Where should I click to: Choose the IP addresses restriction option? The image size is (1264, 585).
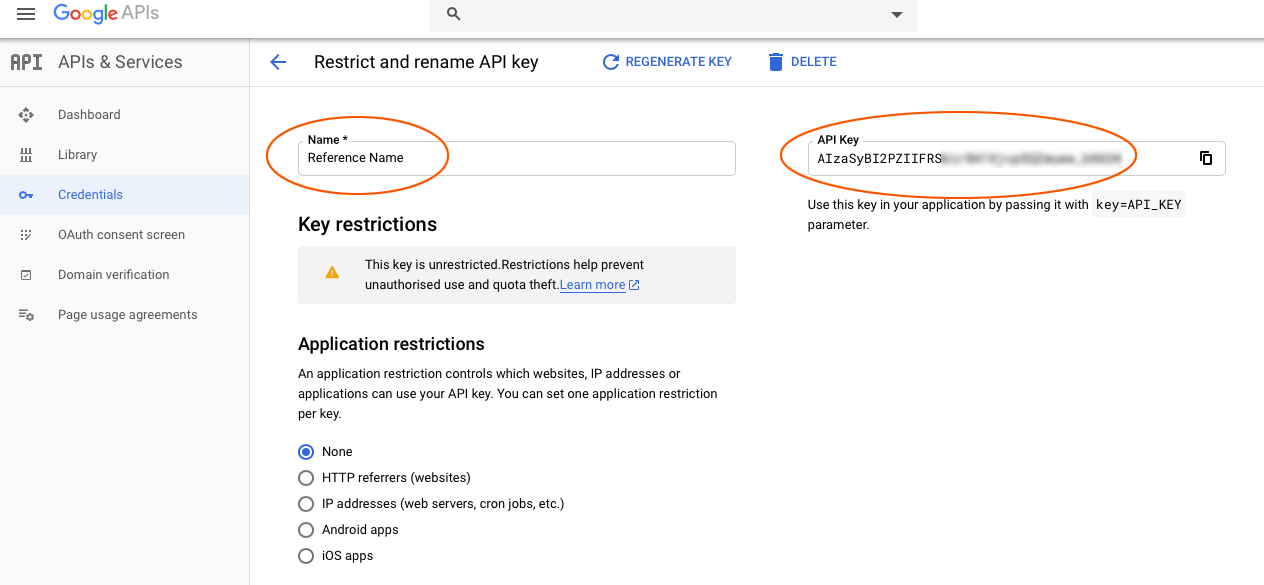pos(307,504)
